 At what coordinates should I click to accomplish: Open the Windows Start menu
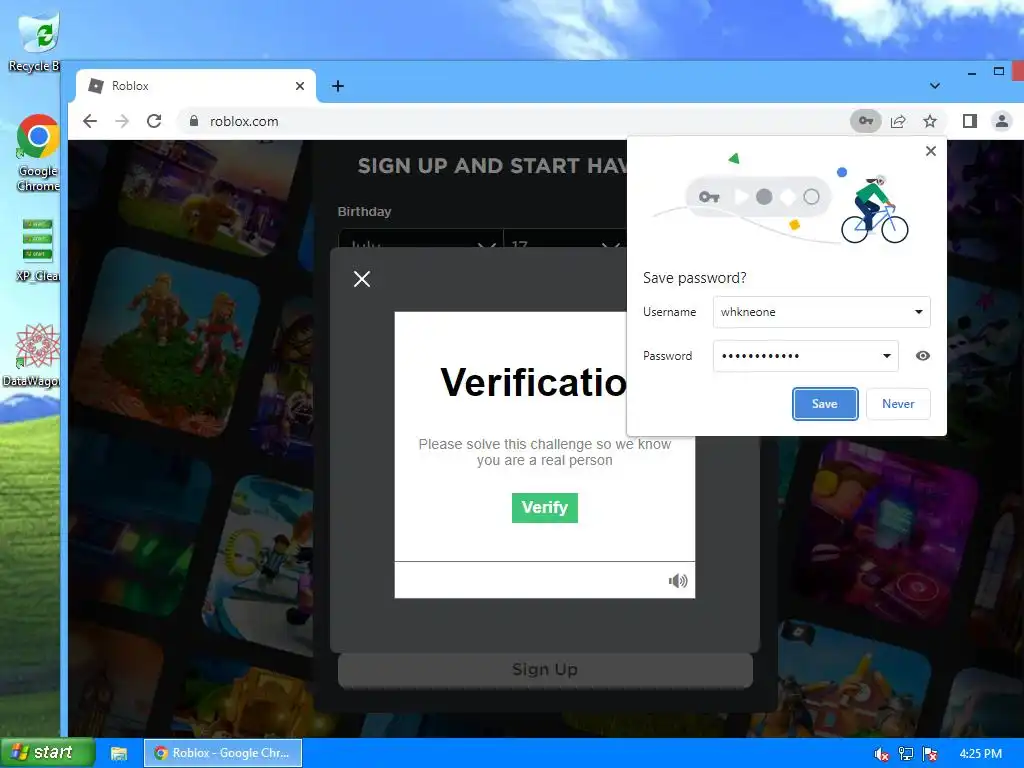point(47,753)
